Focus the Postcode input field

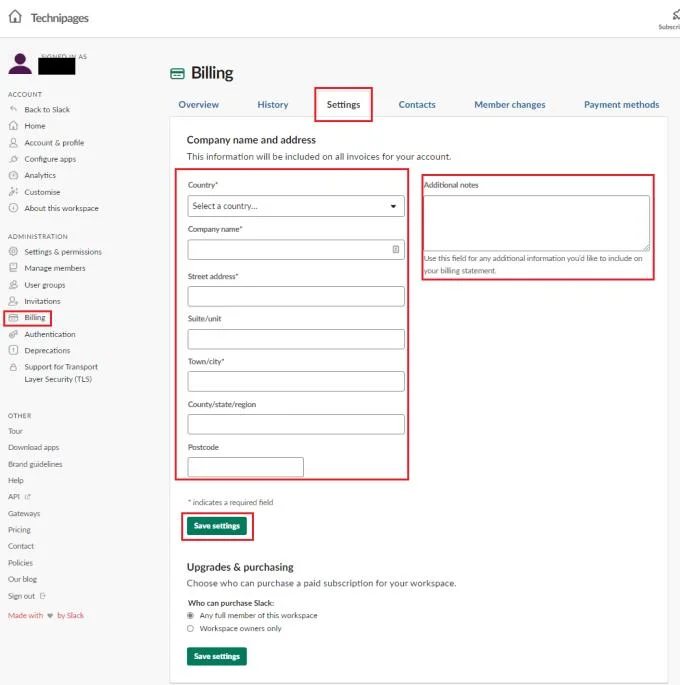pyautogui.click(x=245, y=467)
